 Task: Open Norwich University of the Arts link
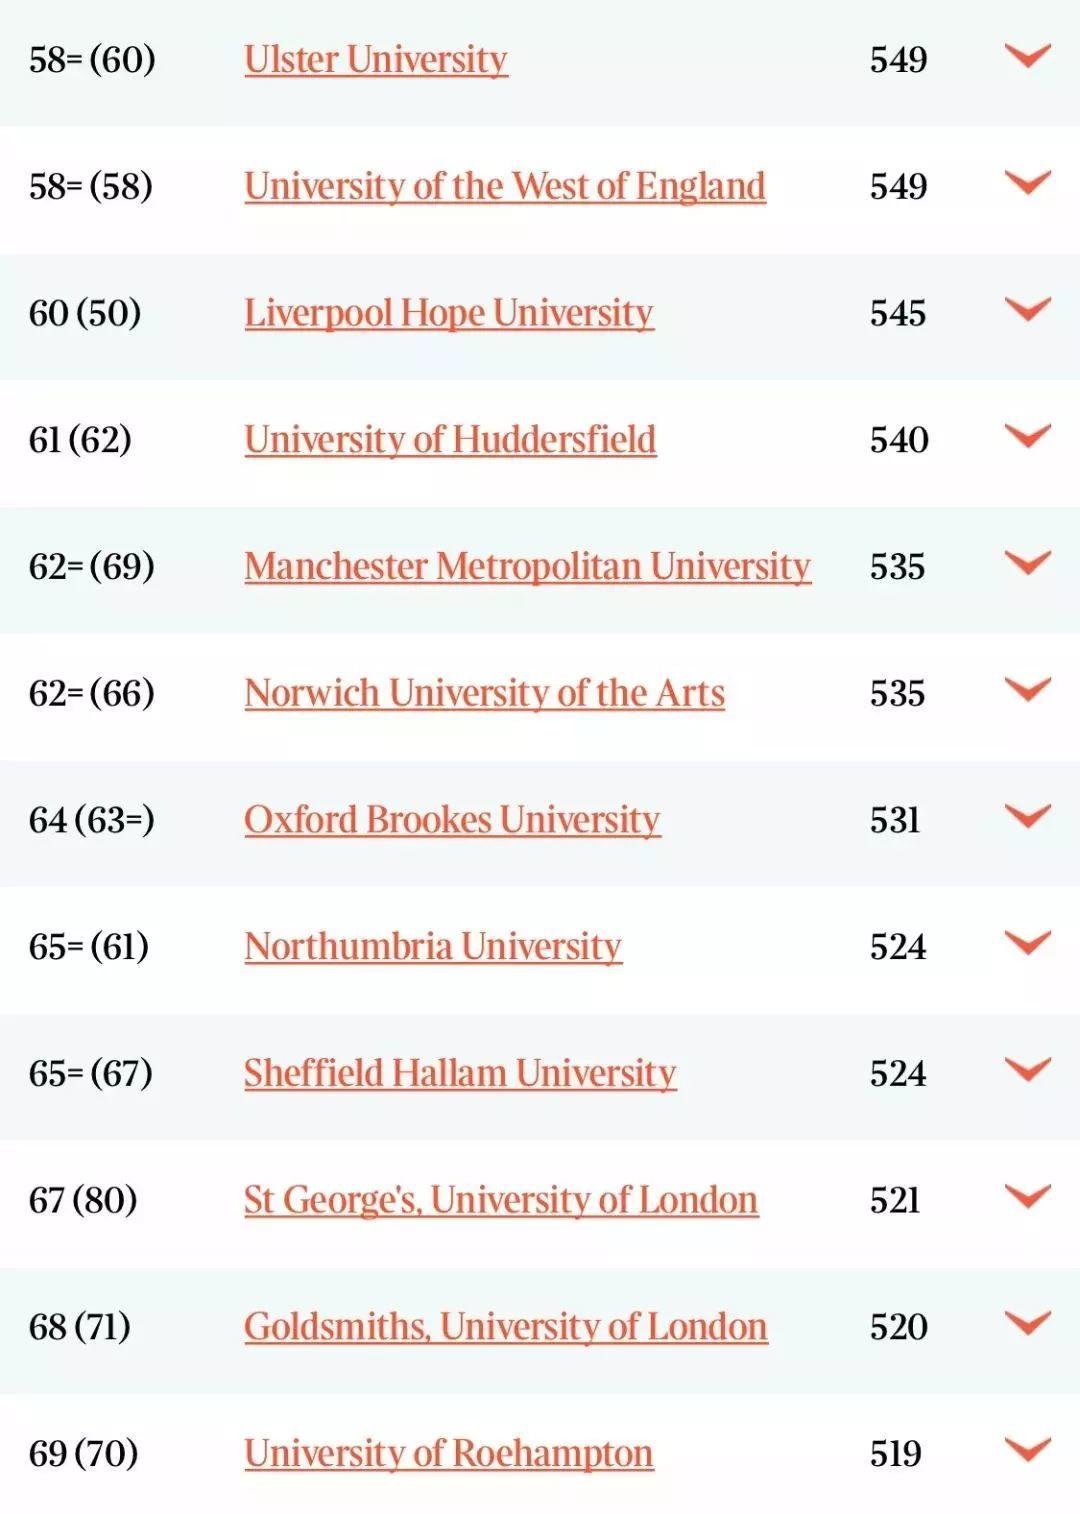click(484, 693)
